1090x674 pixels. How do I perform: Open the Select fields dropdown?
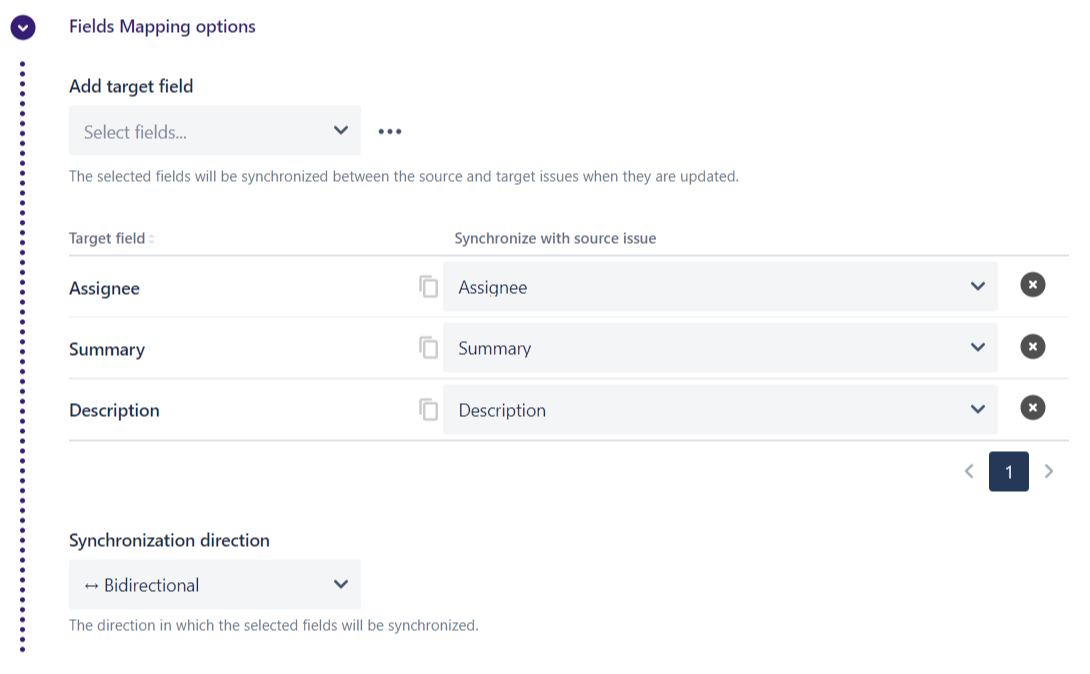(x=214, y=131)
